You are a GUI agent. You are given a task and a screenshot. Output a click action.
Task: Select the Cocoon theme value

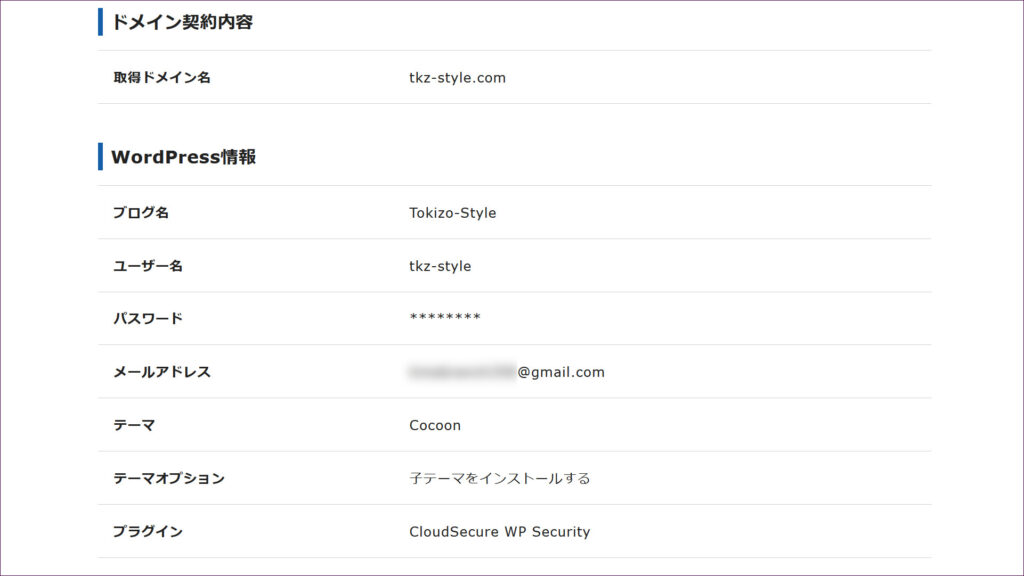435,425
